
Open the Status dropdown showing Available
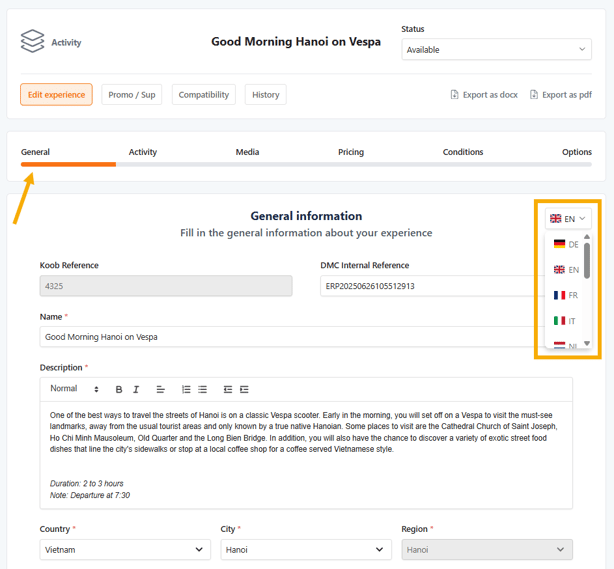pos(496,49)
